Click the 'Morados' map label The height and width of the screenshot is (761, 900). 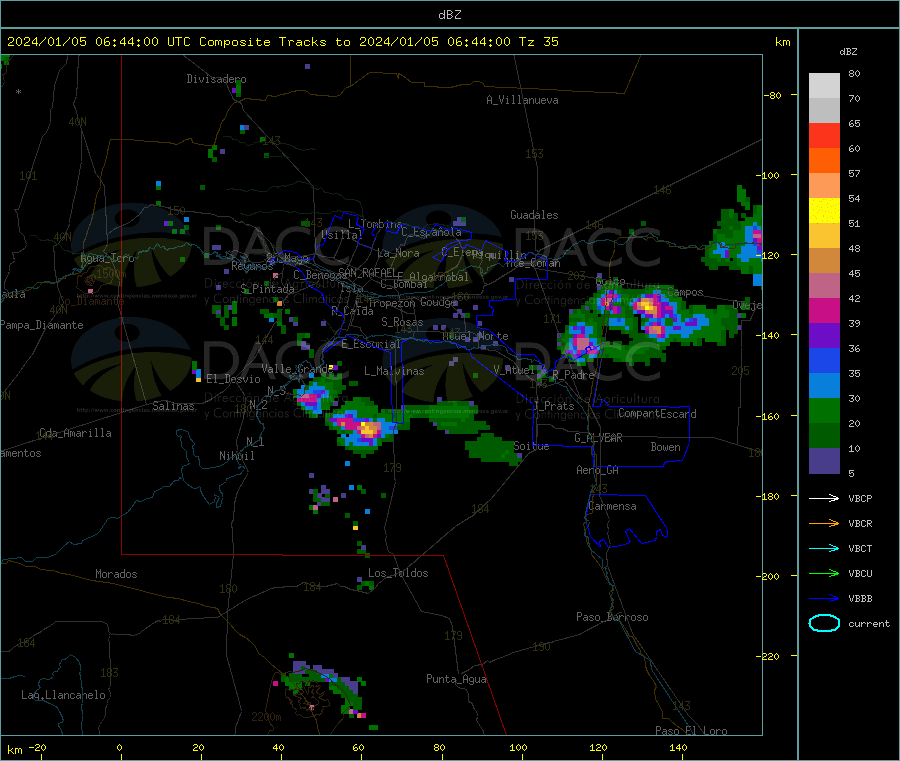pyautogui.click(x=116, y=574)
